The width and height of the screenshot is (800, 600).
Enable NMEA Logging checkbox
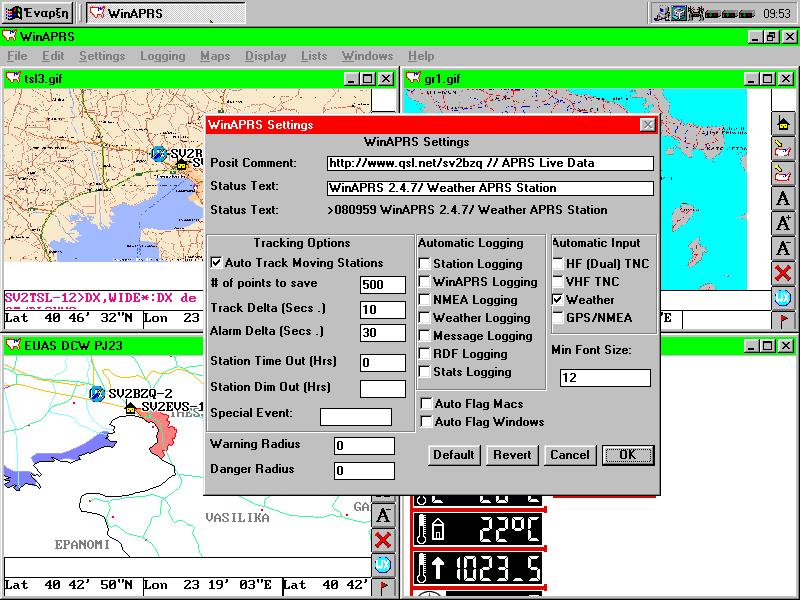pos(424,299)
